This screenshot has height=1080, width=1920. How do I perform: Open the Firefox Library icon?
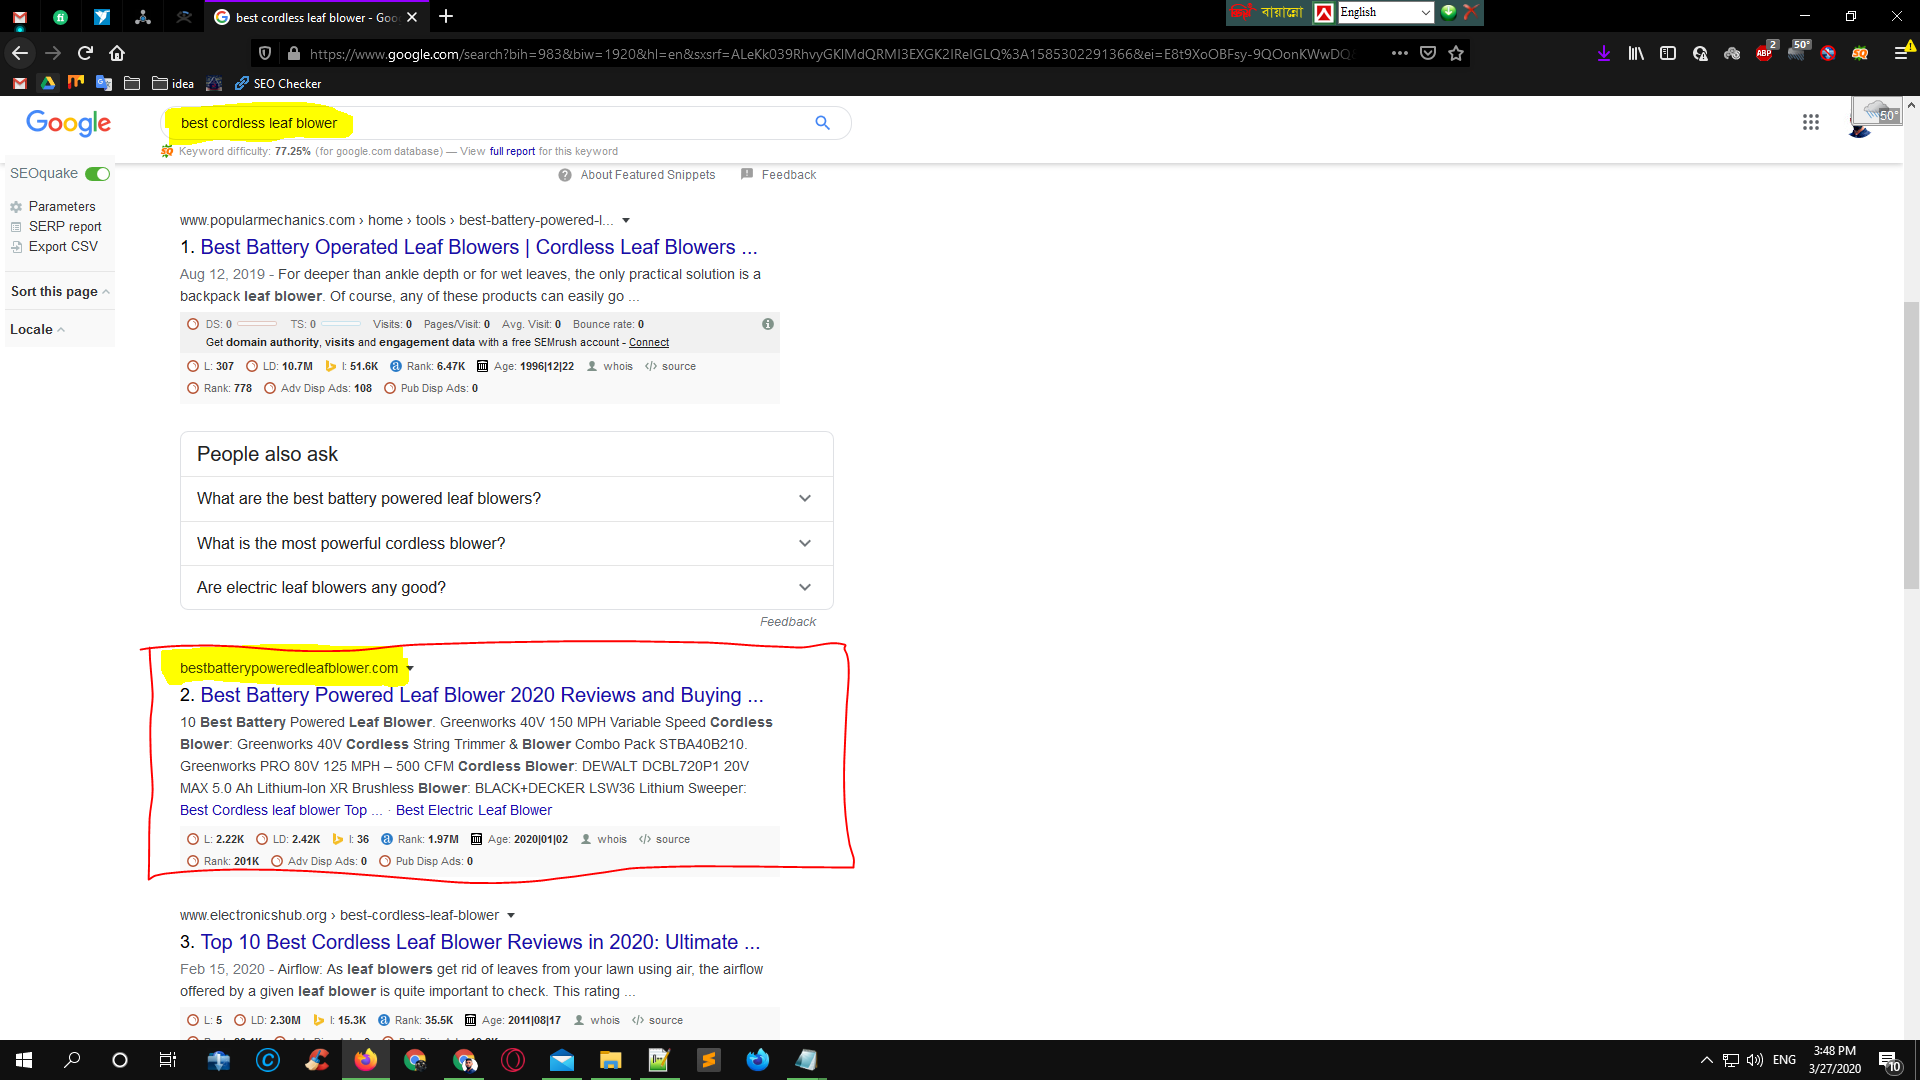point(1636,53)
